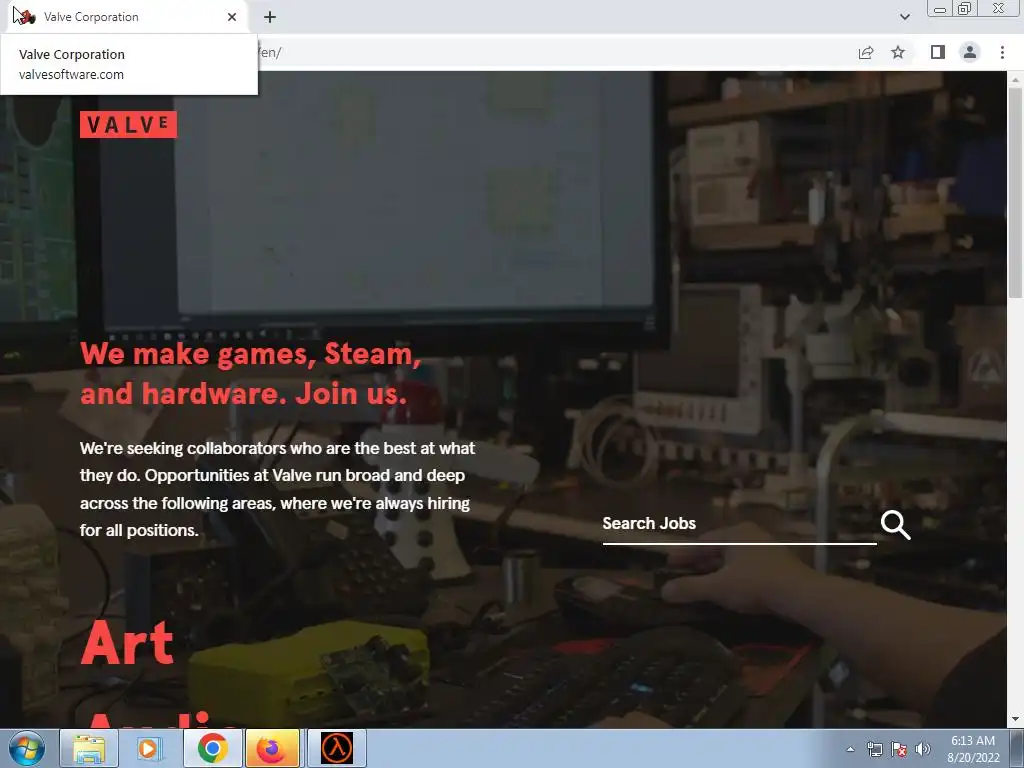Image resolution: width=1024 pixels, height=768 pixels.
Task: Click the volume speaker tray icon
Action: coord(923,749)
